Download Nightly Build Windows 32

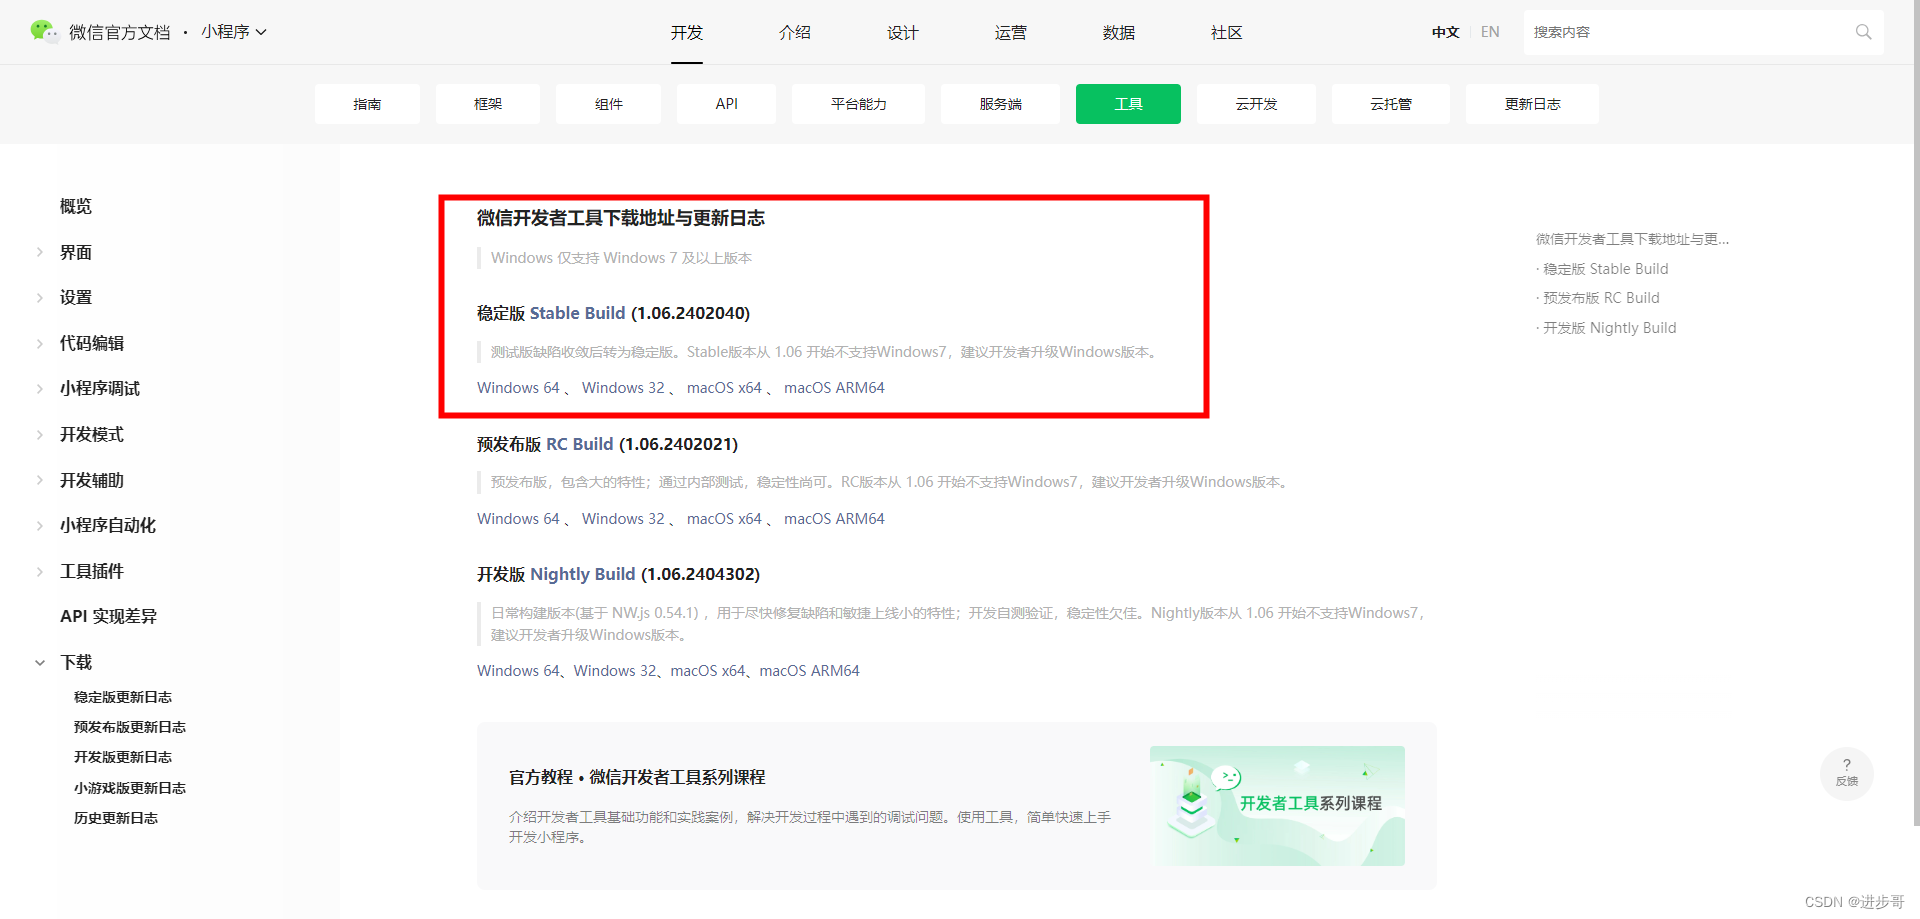(x=615, y=671)
